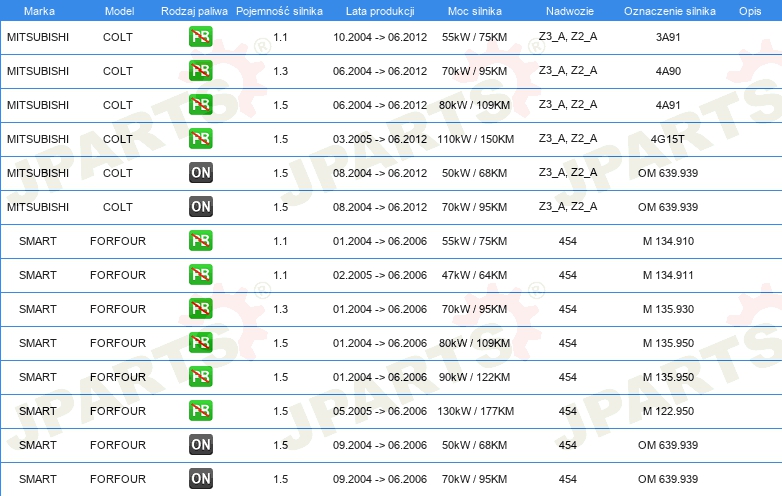The height and width of the screenshot is (496, 782).
Task: Click petrol icon for Forfour M 134.910 row
Action: (x=200, y=241)
